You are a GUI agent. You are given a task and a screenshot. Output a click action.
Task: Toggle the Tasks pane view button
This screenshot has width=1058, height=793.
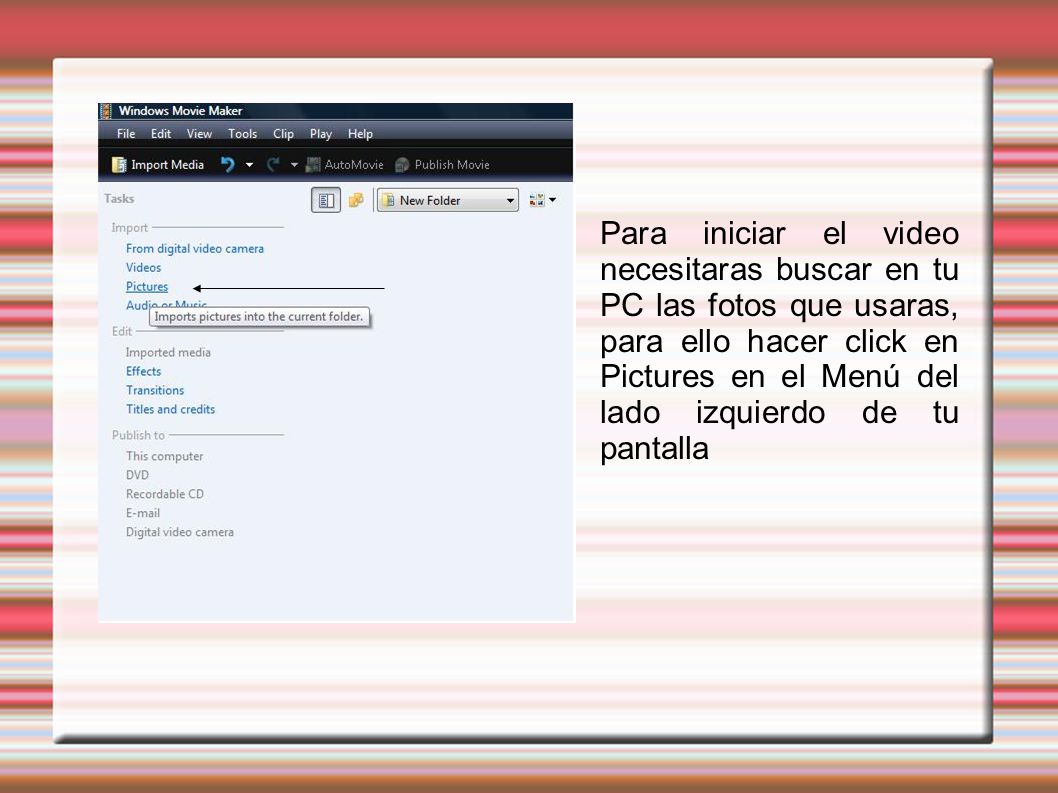pyautogui.click(x=326, y=200)
